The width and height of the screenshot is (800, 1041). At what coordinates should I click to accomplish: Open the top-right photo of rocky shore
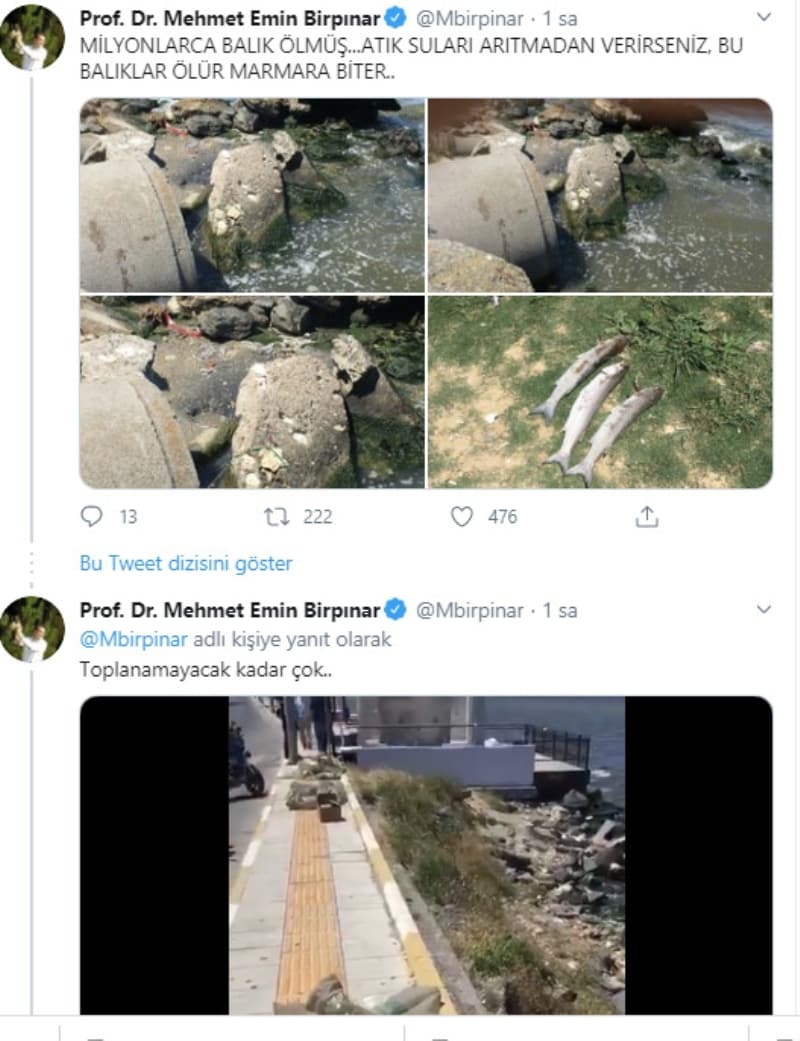tap(600, 195)
